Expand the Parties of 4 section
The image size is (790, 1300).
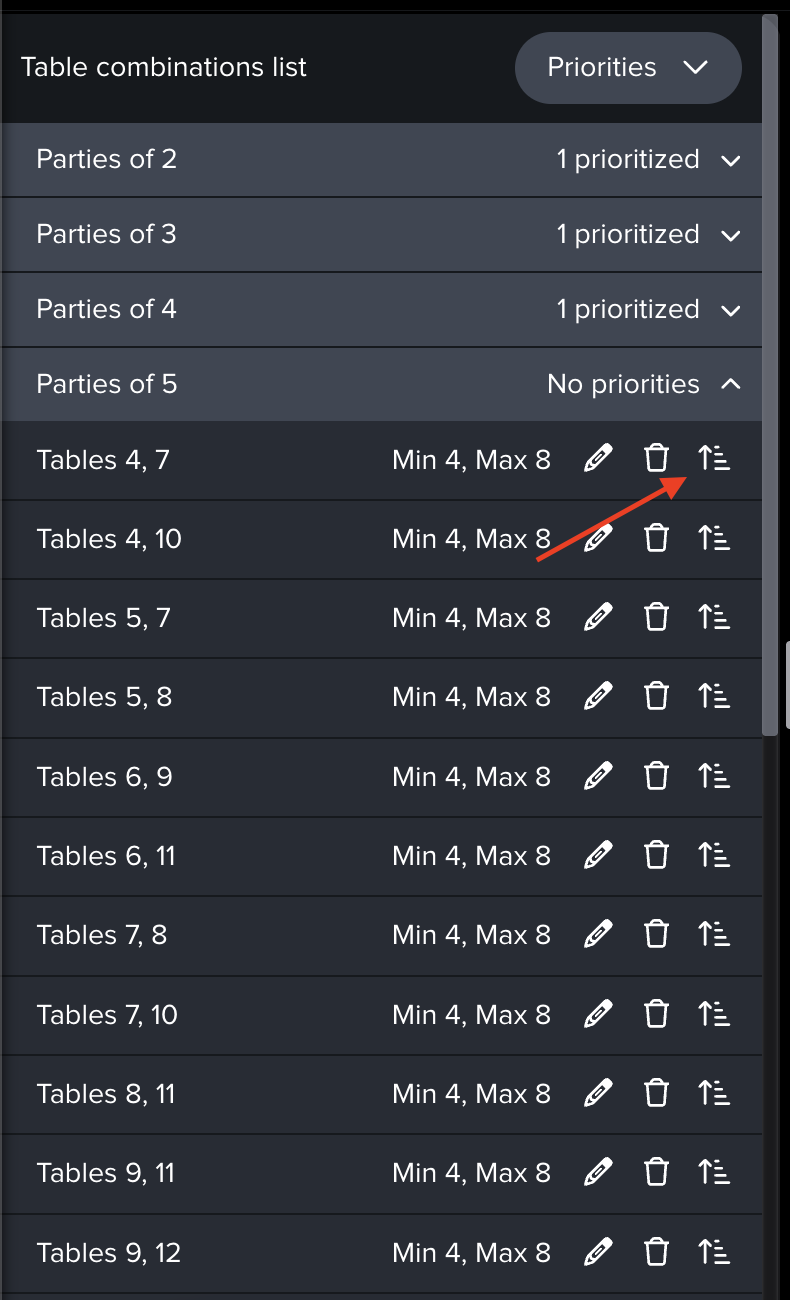pos(731,310)
